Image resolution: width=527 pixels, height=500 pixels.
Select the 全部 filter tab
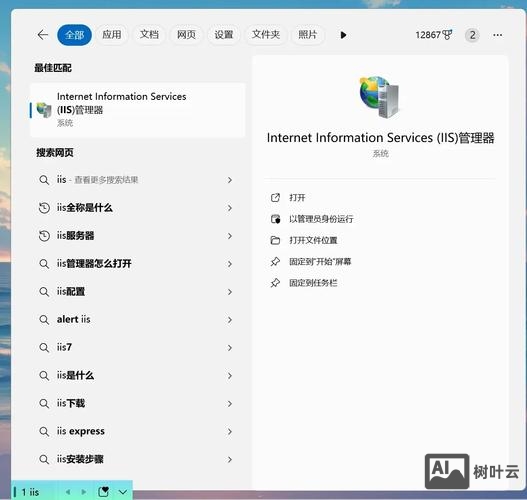pos(75,35)
